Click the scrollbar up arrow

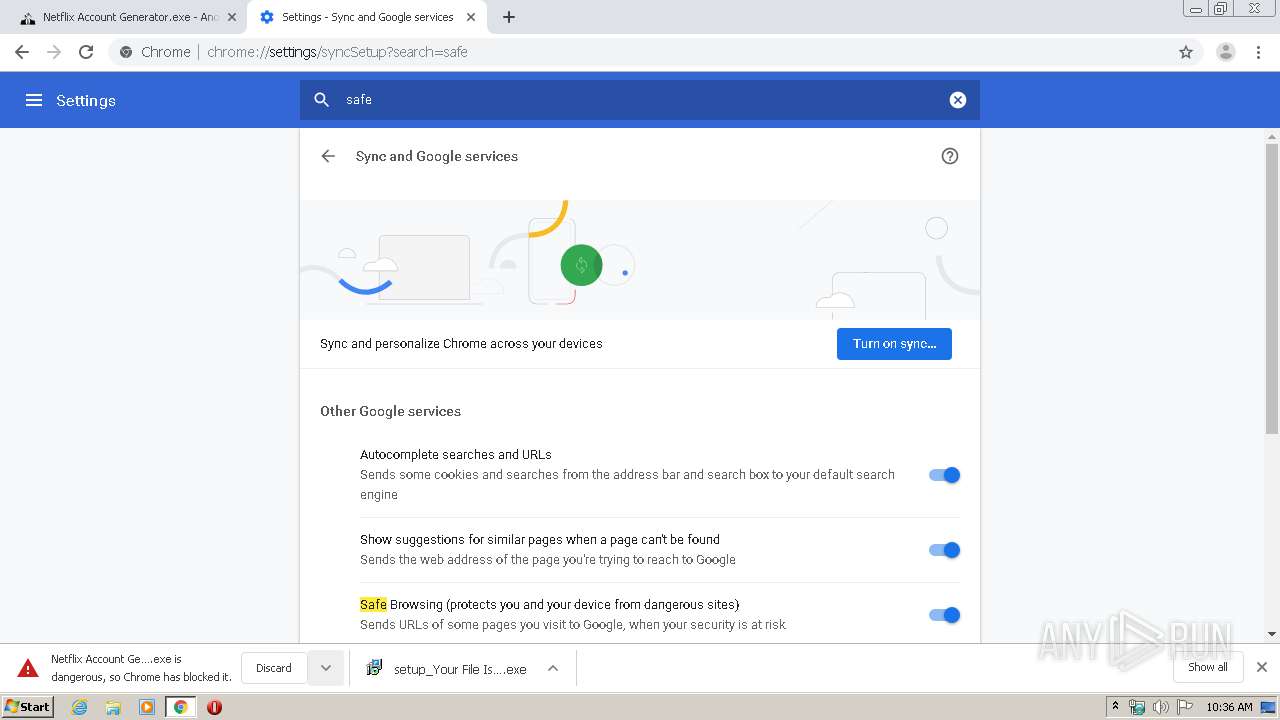click(x=1272, y=135)
